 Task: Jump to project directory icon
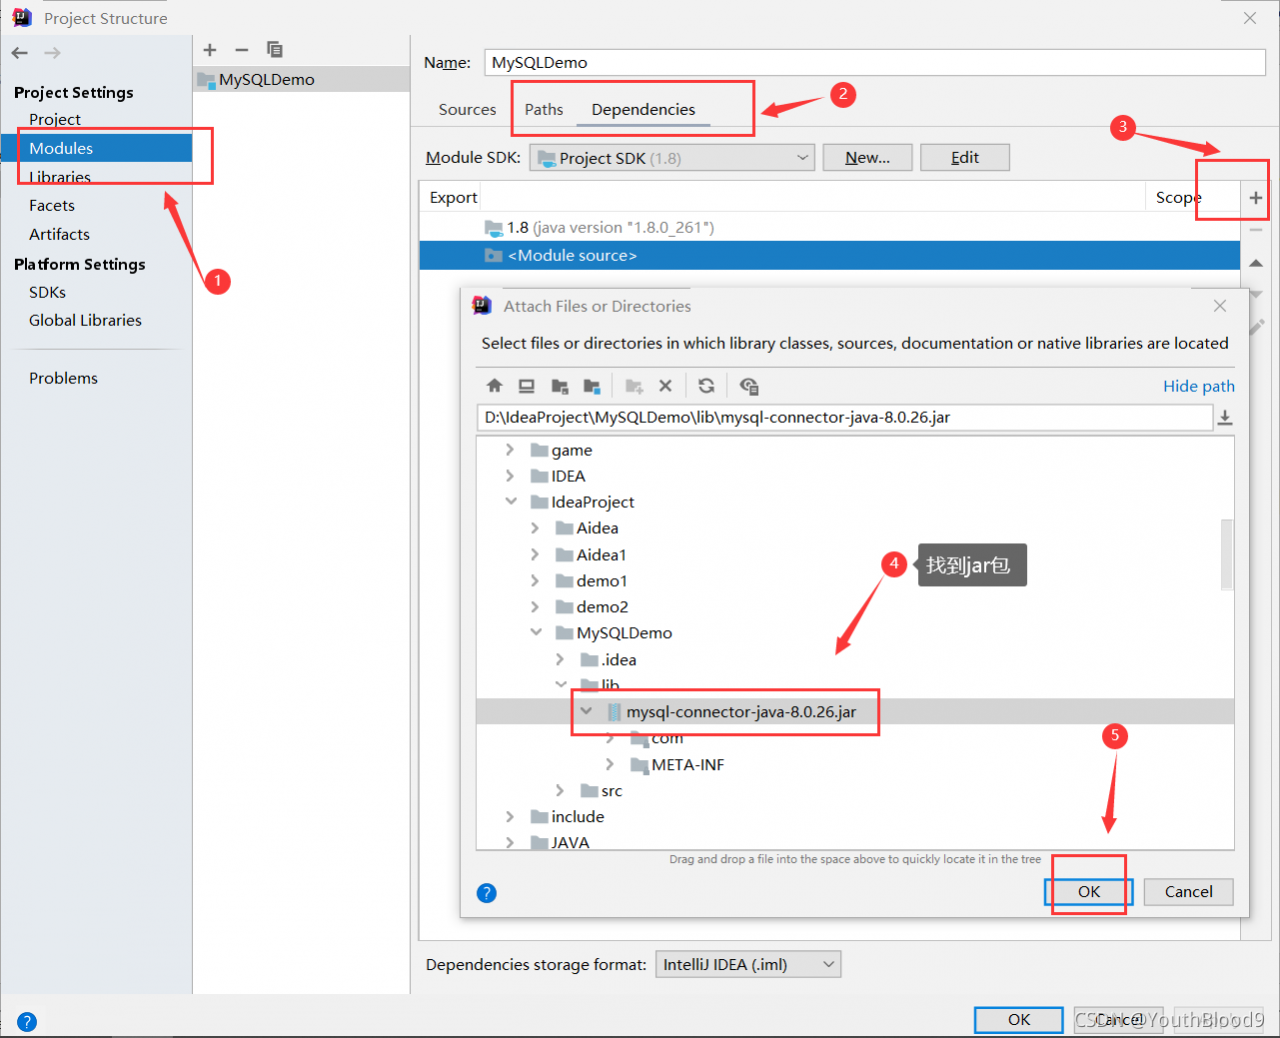560,386
